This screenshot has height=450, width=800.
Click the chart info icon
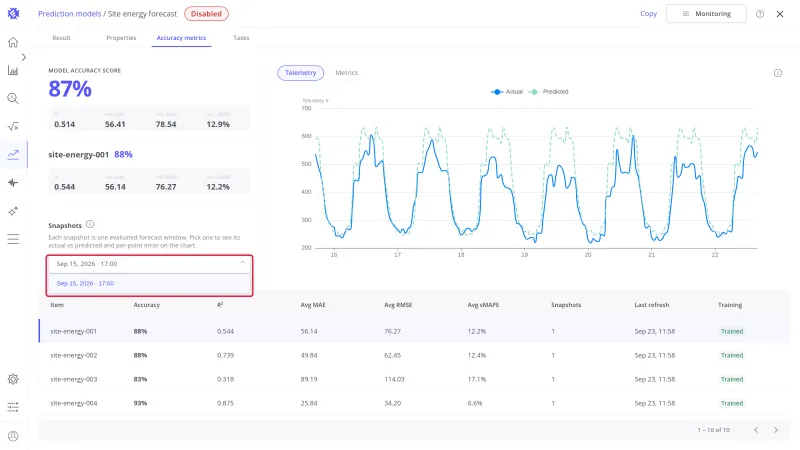coord(778,73)
